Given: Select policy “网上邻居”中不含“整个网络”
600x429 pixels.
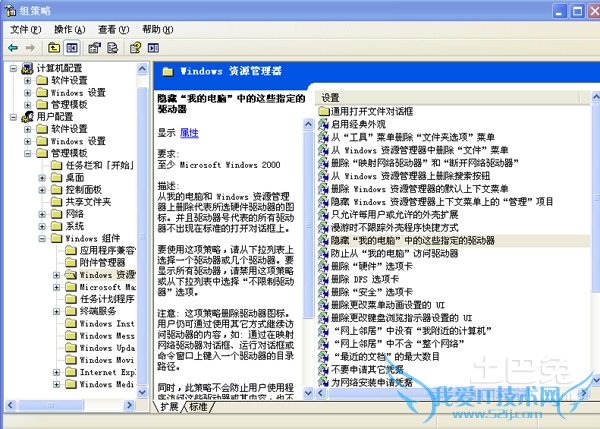Looking at the screenshot, I should (399, 343).
